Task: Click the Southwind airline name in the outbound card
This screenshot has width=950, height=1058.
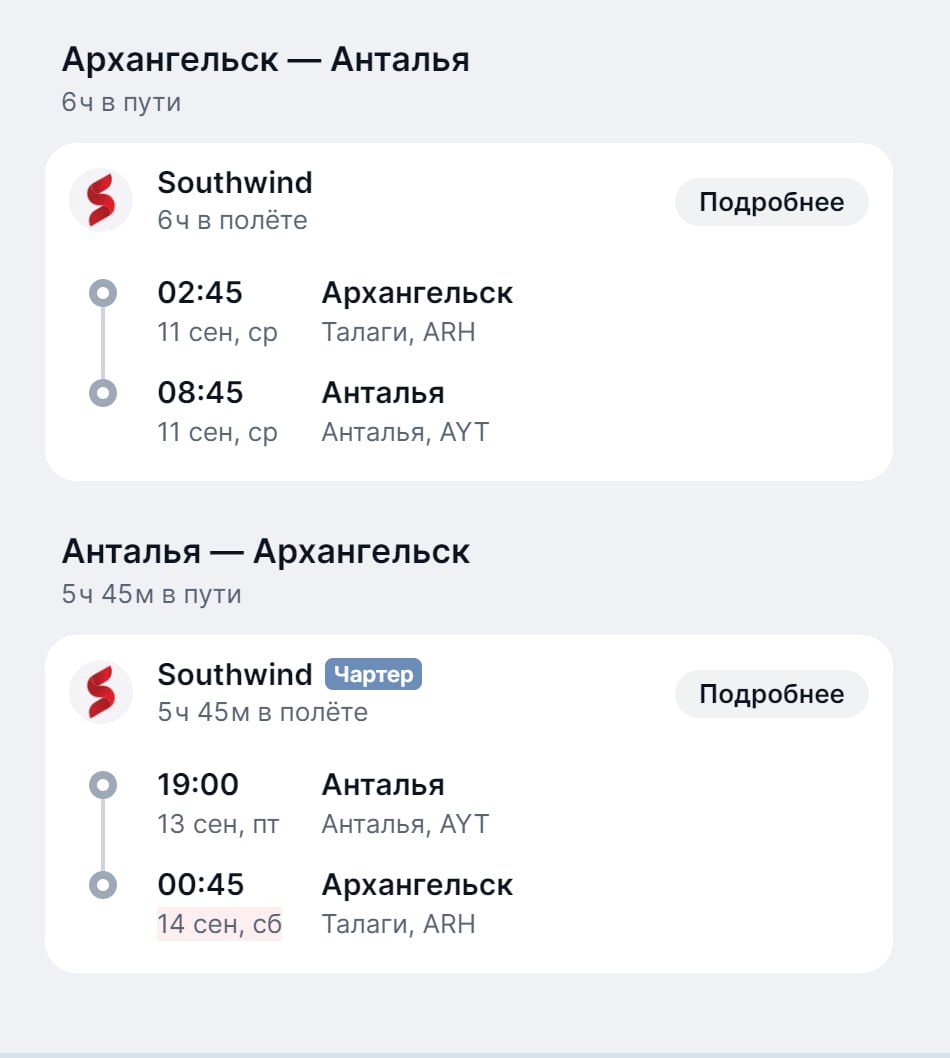Action: pos(235,183)
